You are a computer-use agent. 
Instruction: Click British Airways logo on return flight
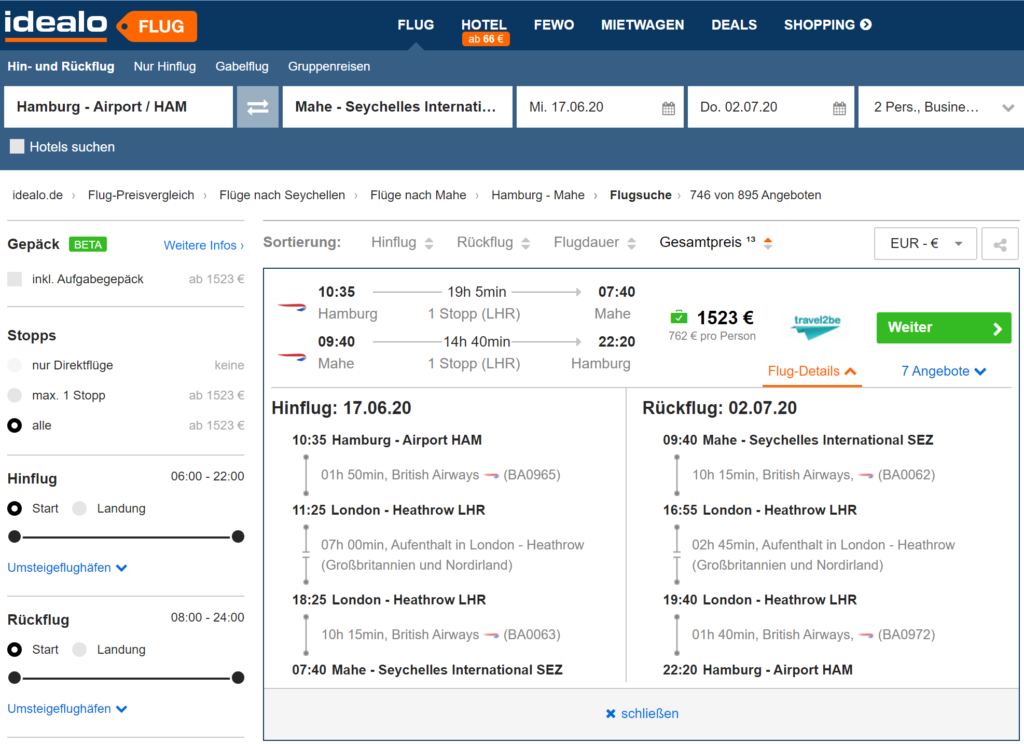[291, 357]
